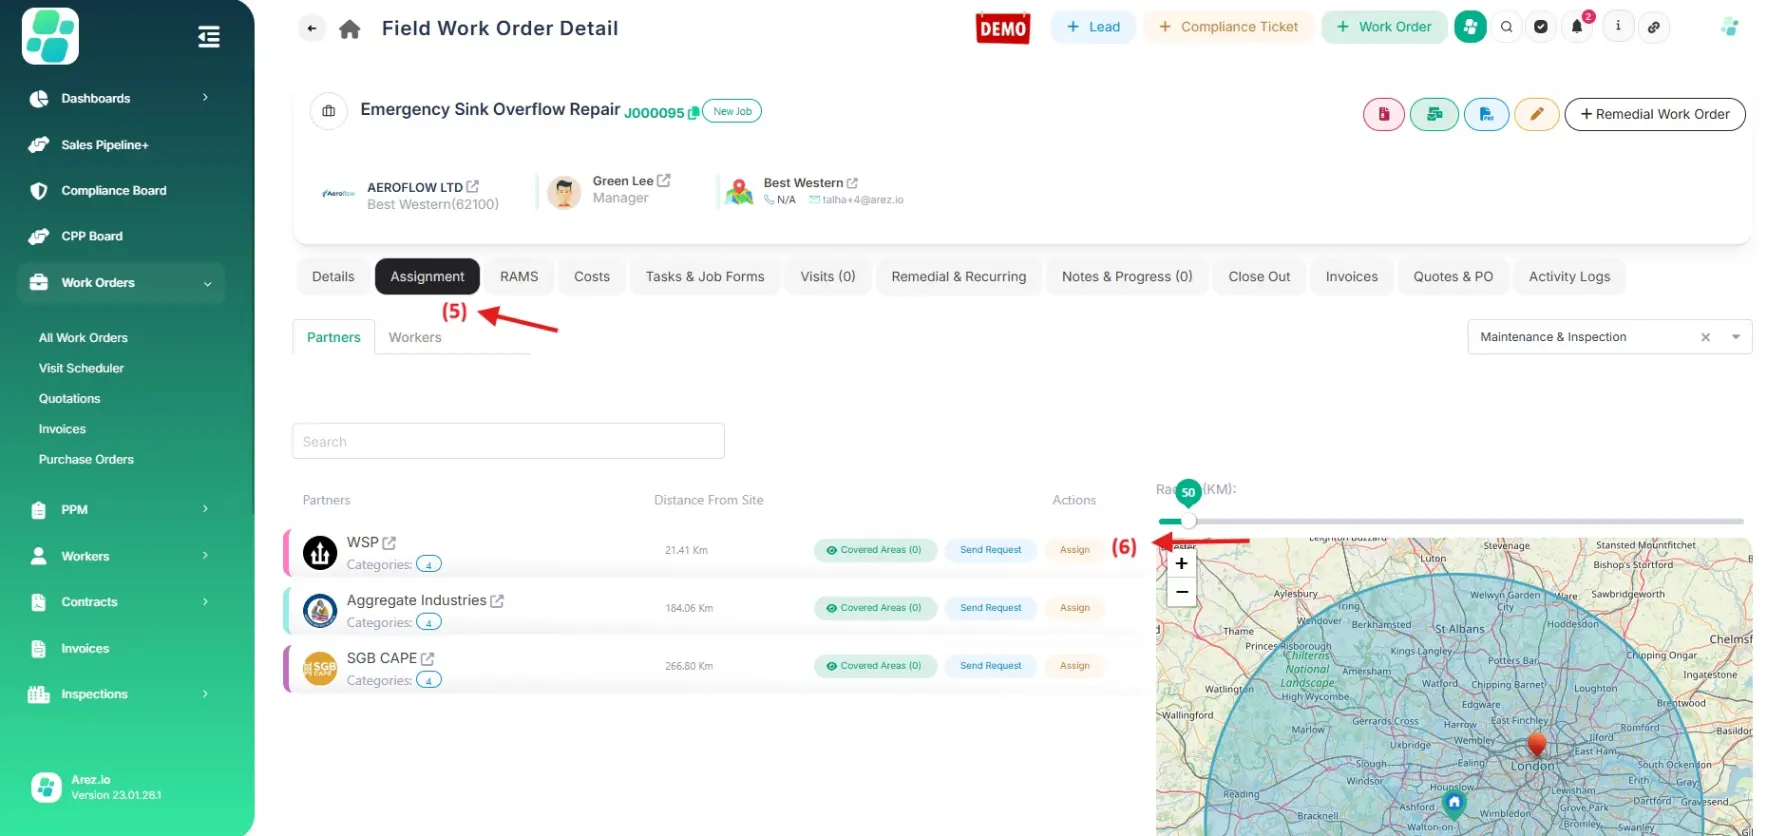This screenshot has width=1787, height=836.
Task: Click the red PDF document icon button
Action: click(x=1384, y=114)
